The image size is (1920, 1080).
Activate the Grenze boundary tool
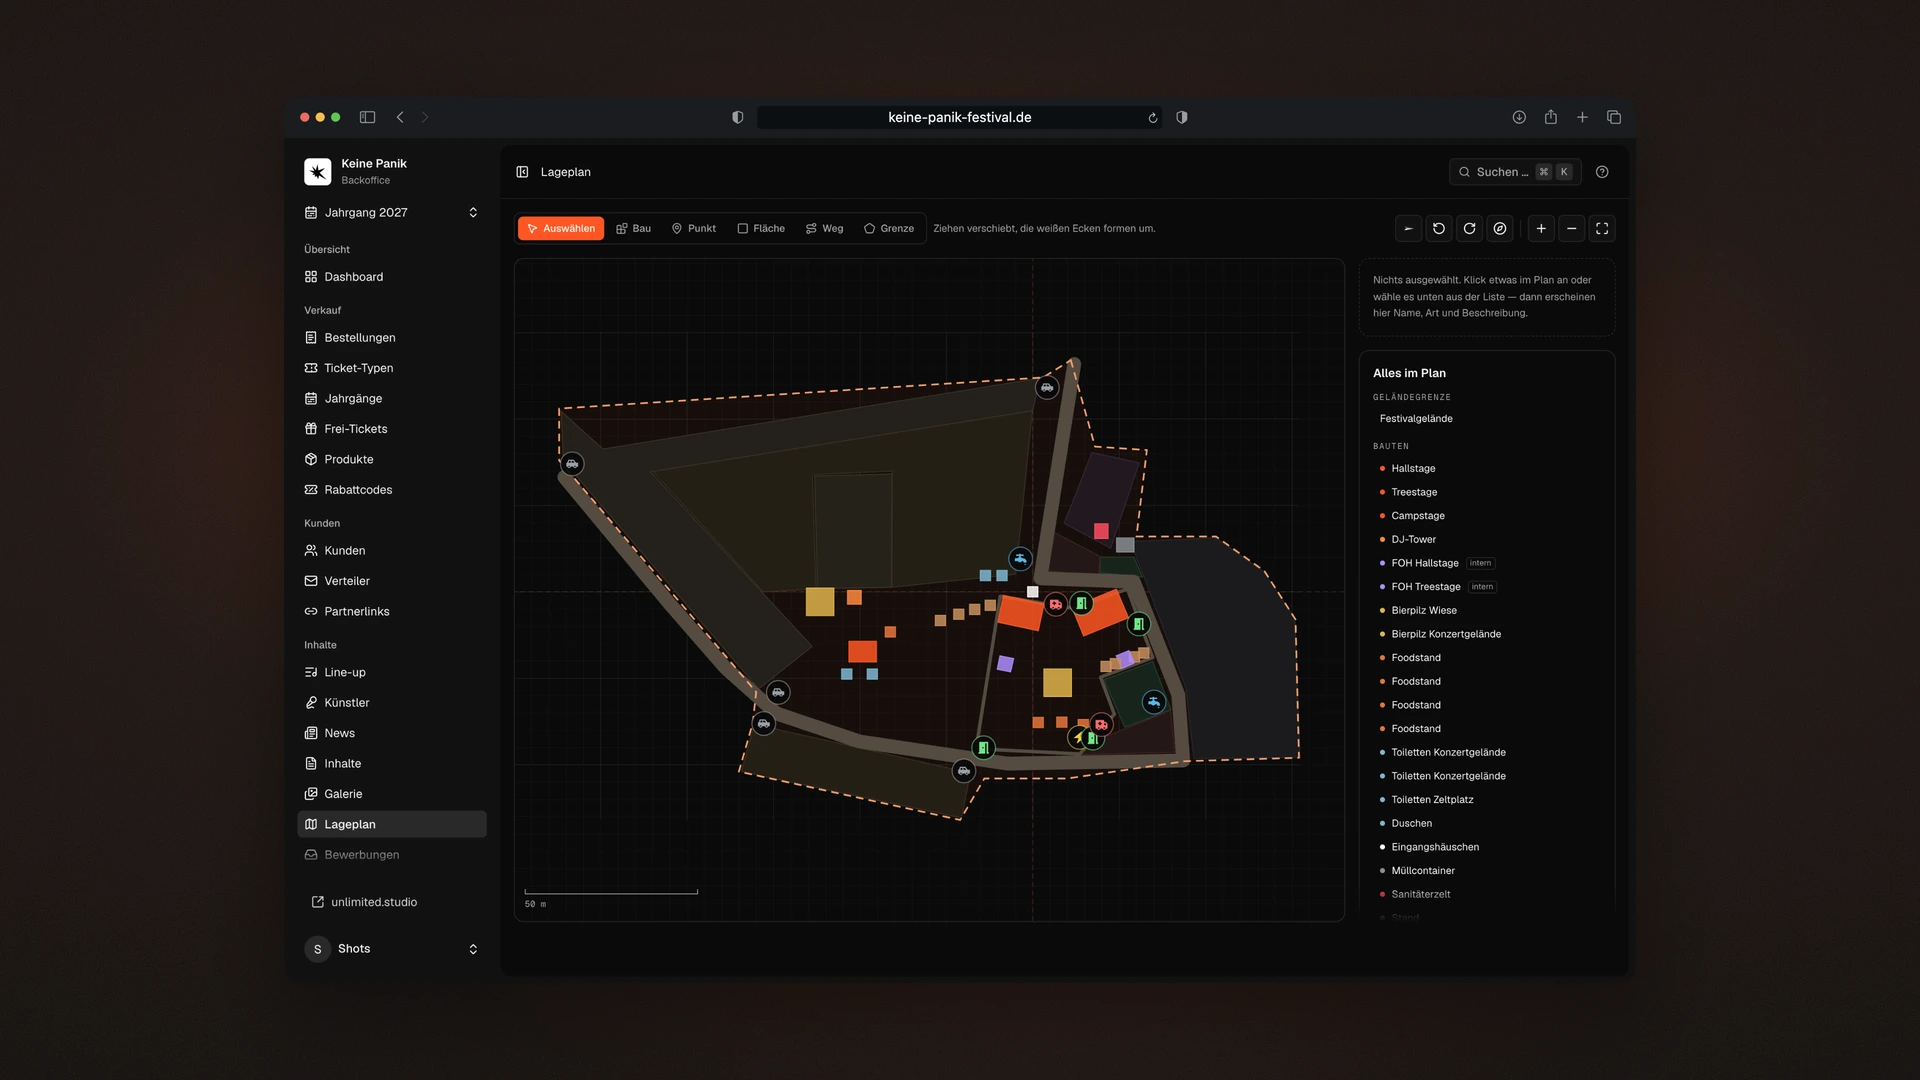click(x=889, y=228)
